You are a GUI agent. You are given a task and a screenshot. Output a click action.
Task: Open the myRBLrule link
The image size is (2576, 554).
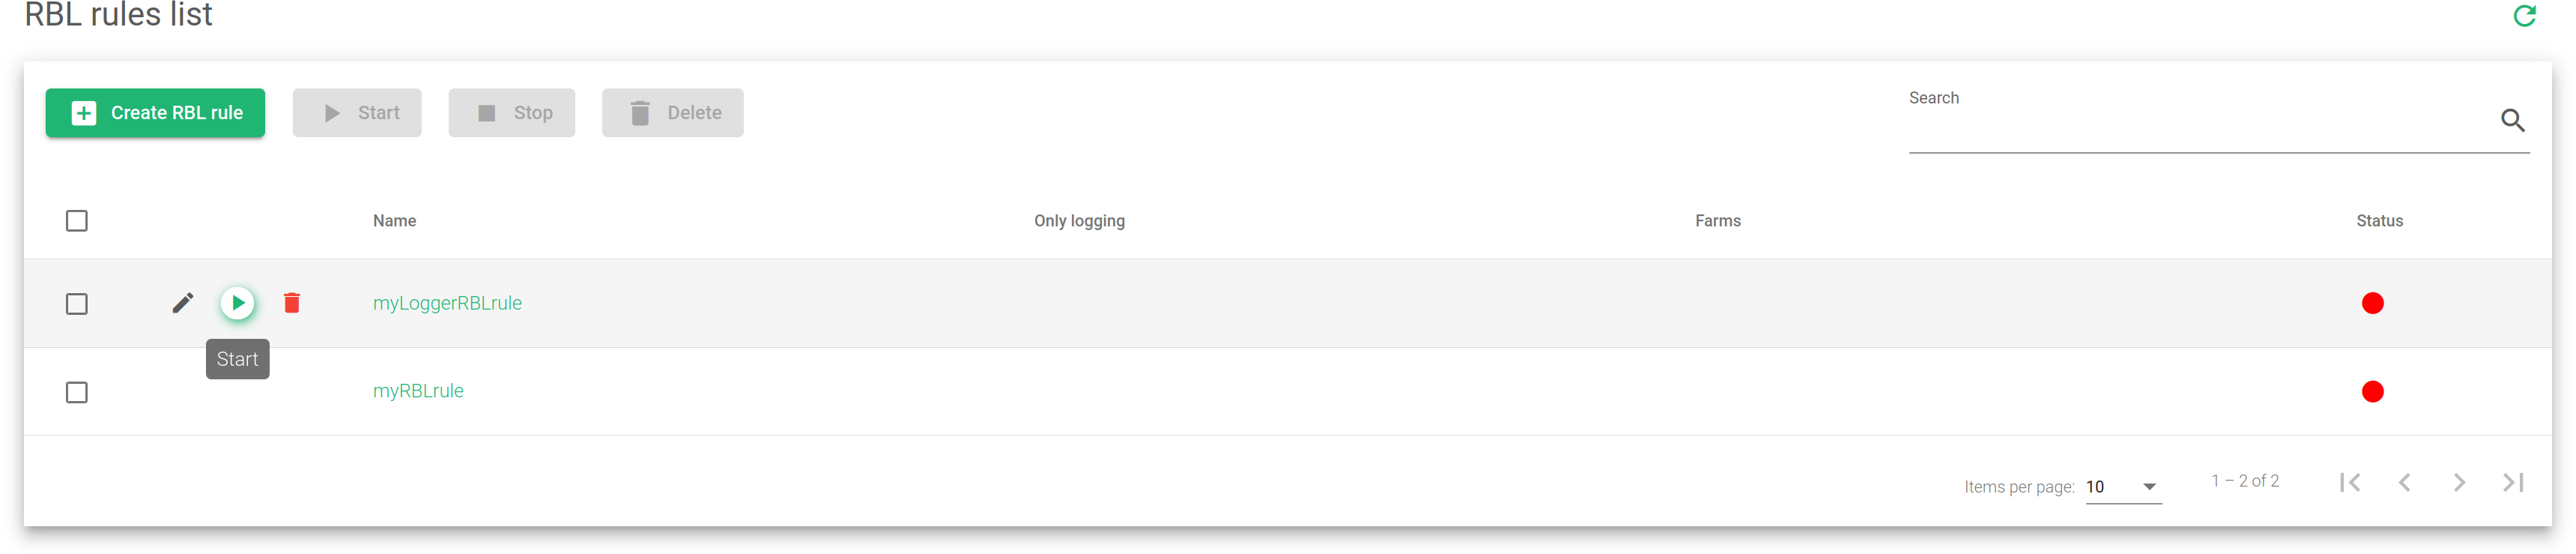coord(418,391)
